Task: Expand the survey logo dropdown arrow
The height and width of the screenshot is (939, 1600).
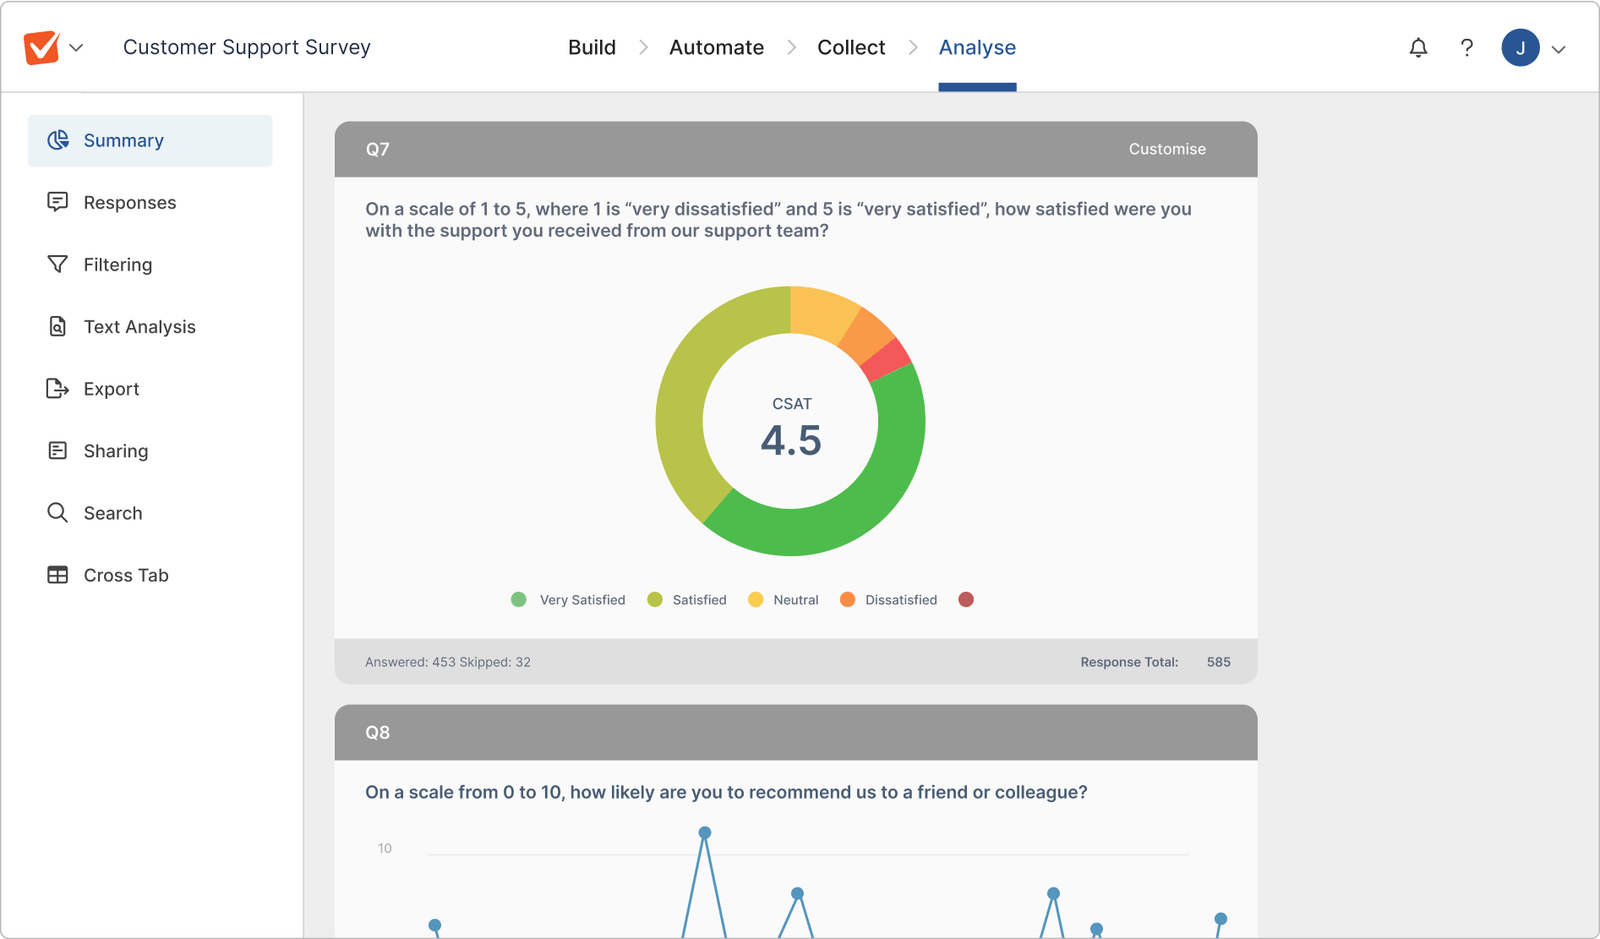Action: 77,47
